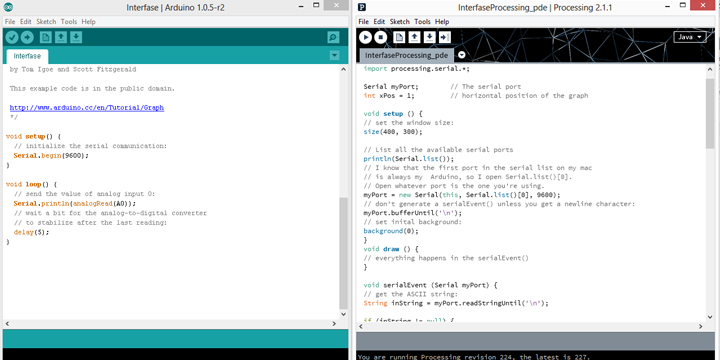
Task: Open the Processing Sketch menu
Action: tap(399, 22)
